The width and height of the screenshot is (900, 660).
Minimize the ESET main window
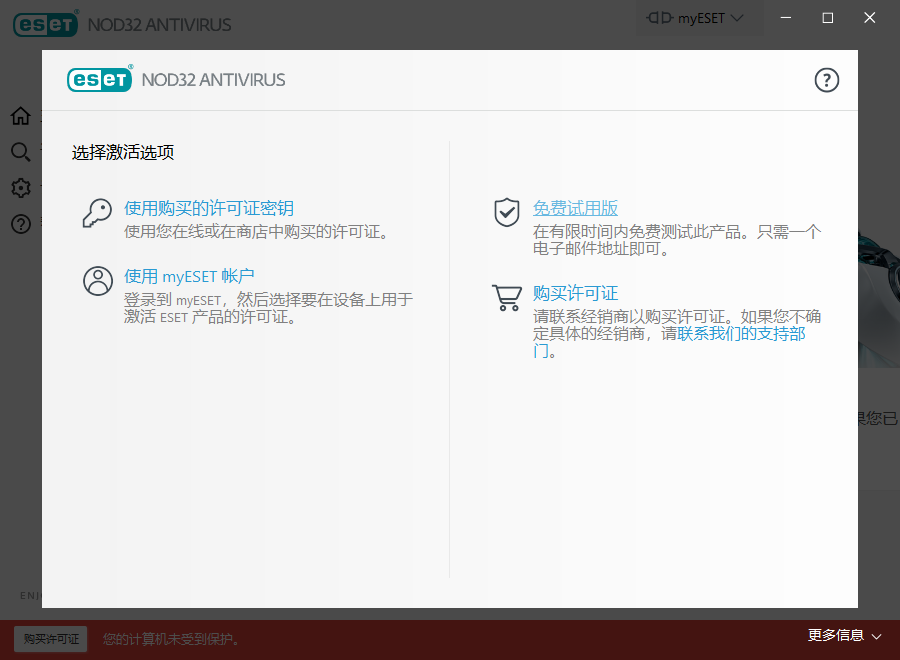[x=786, y=18]
